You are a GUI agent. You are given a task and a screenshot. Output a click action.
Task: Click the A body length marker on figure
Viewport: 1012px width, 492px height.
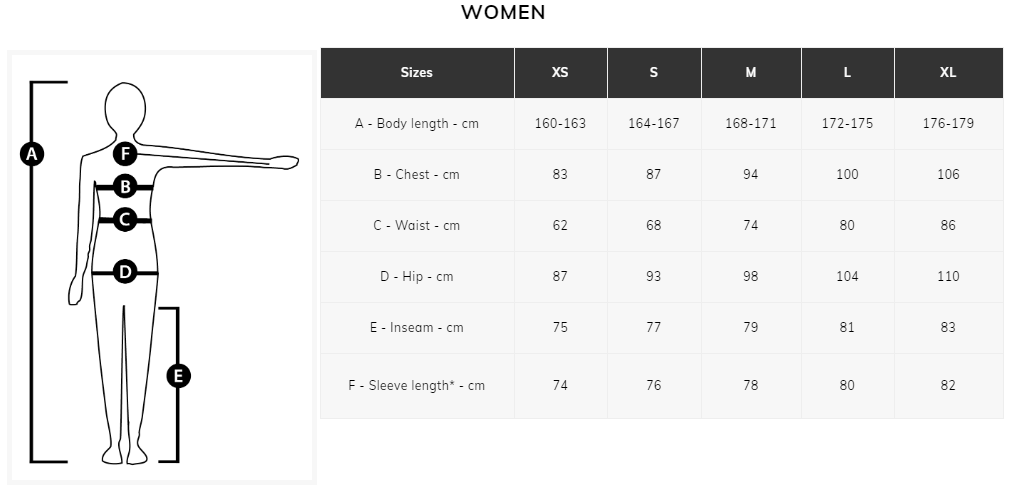[x=32, y=154]
